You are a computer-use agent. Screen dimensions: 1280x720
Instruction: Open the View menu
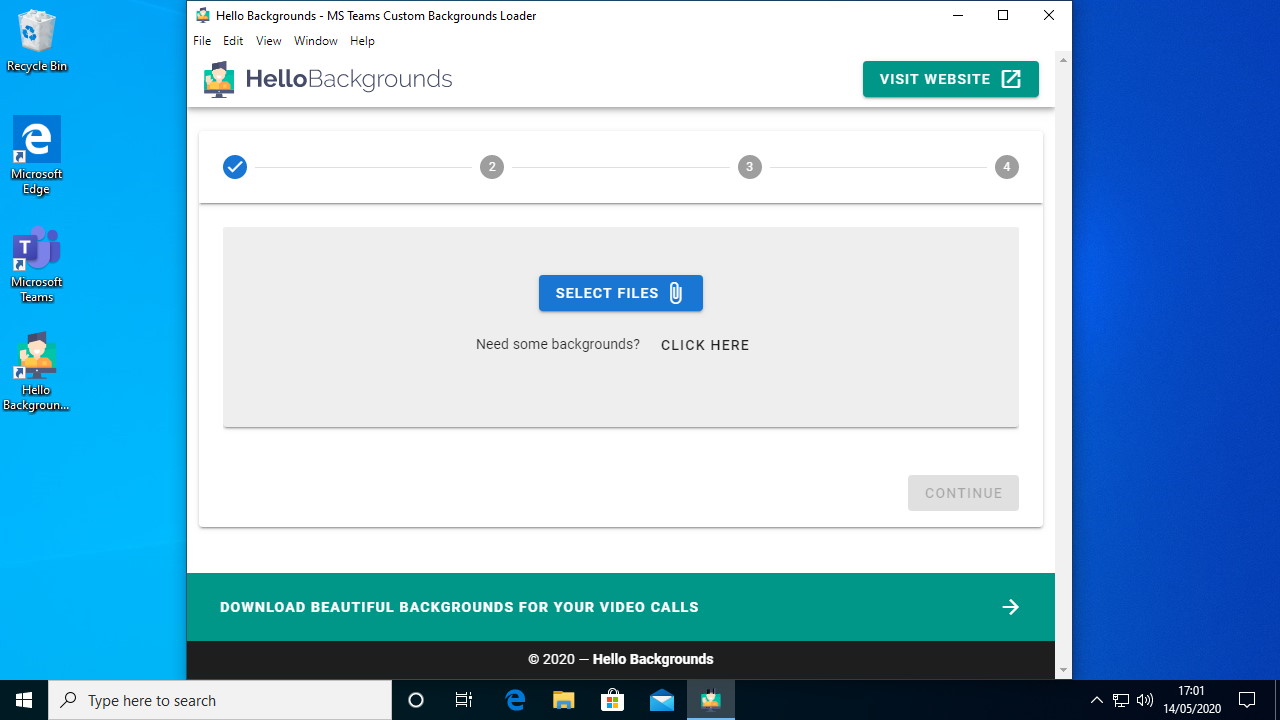(268, 41)
